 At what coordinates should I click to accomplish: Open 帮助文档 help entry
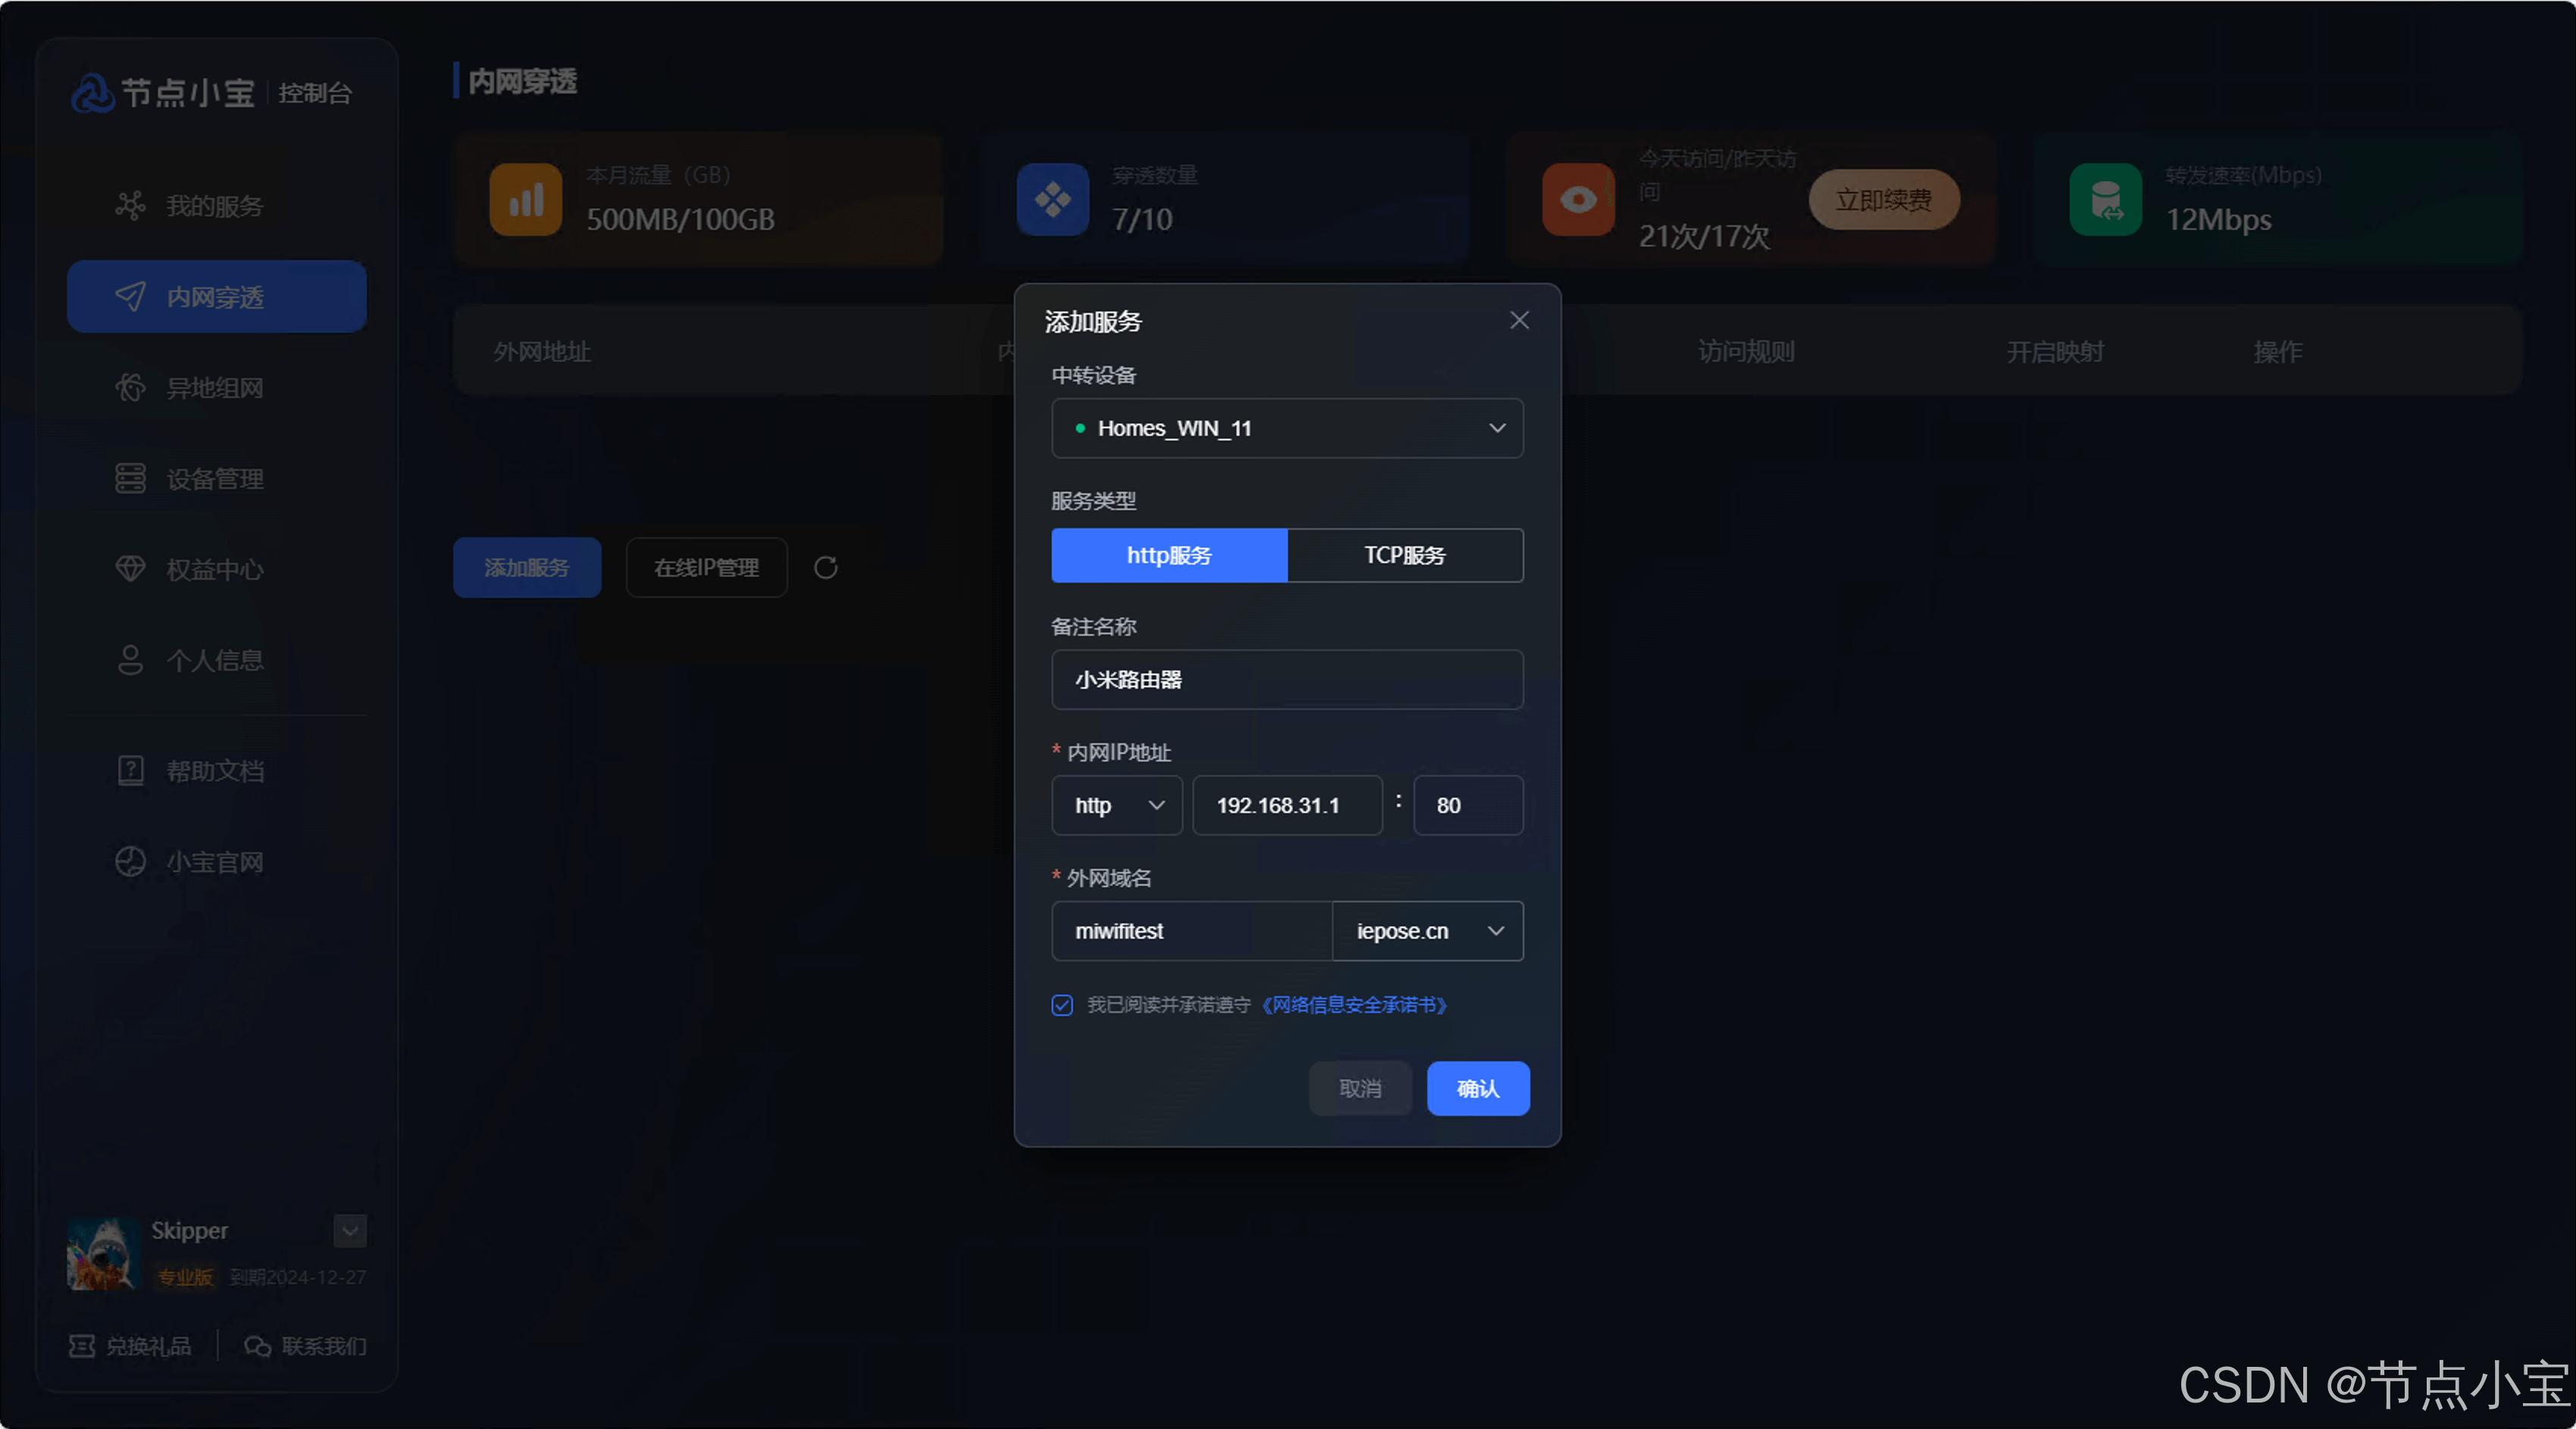(x=215, y=771)
